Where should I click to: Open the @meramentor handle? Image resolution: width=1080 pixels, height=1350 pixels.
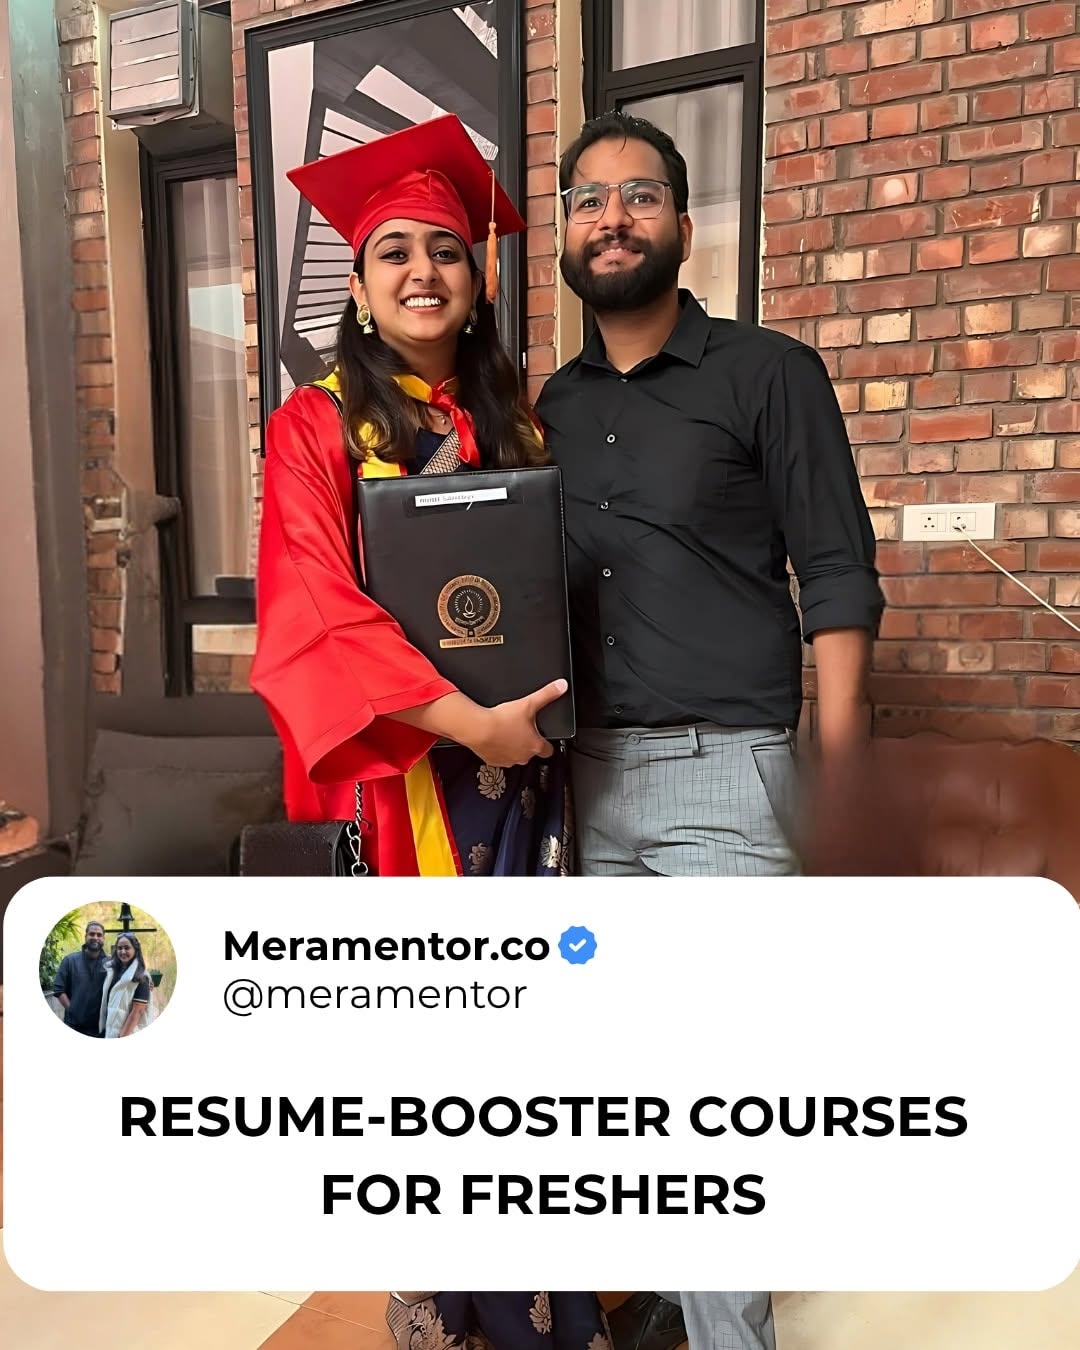click(x=374, y=995)
